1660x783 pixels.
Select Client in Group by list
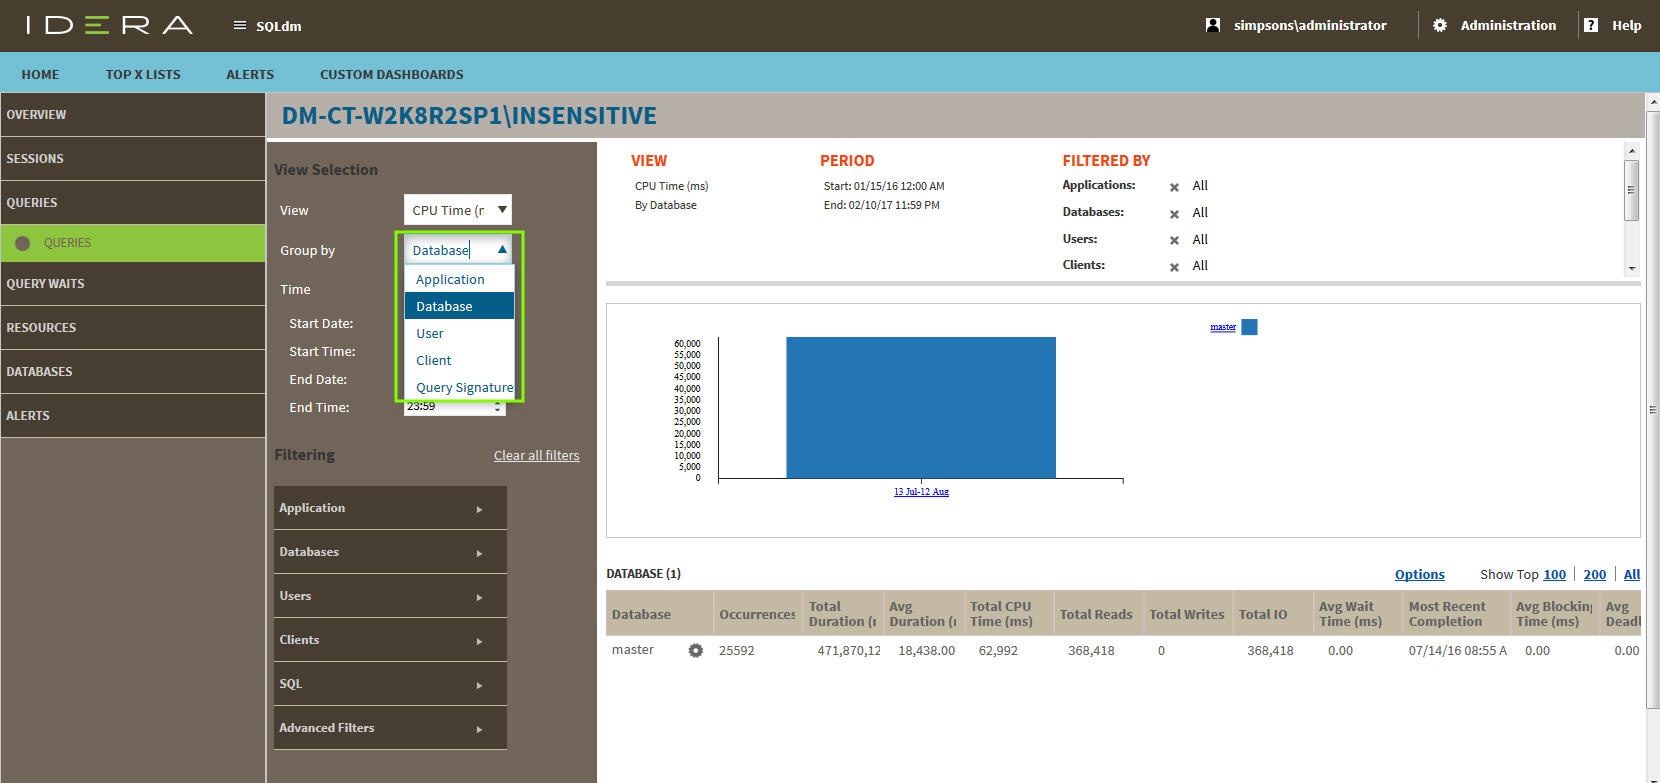(459, 360)
